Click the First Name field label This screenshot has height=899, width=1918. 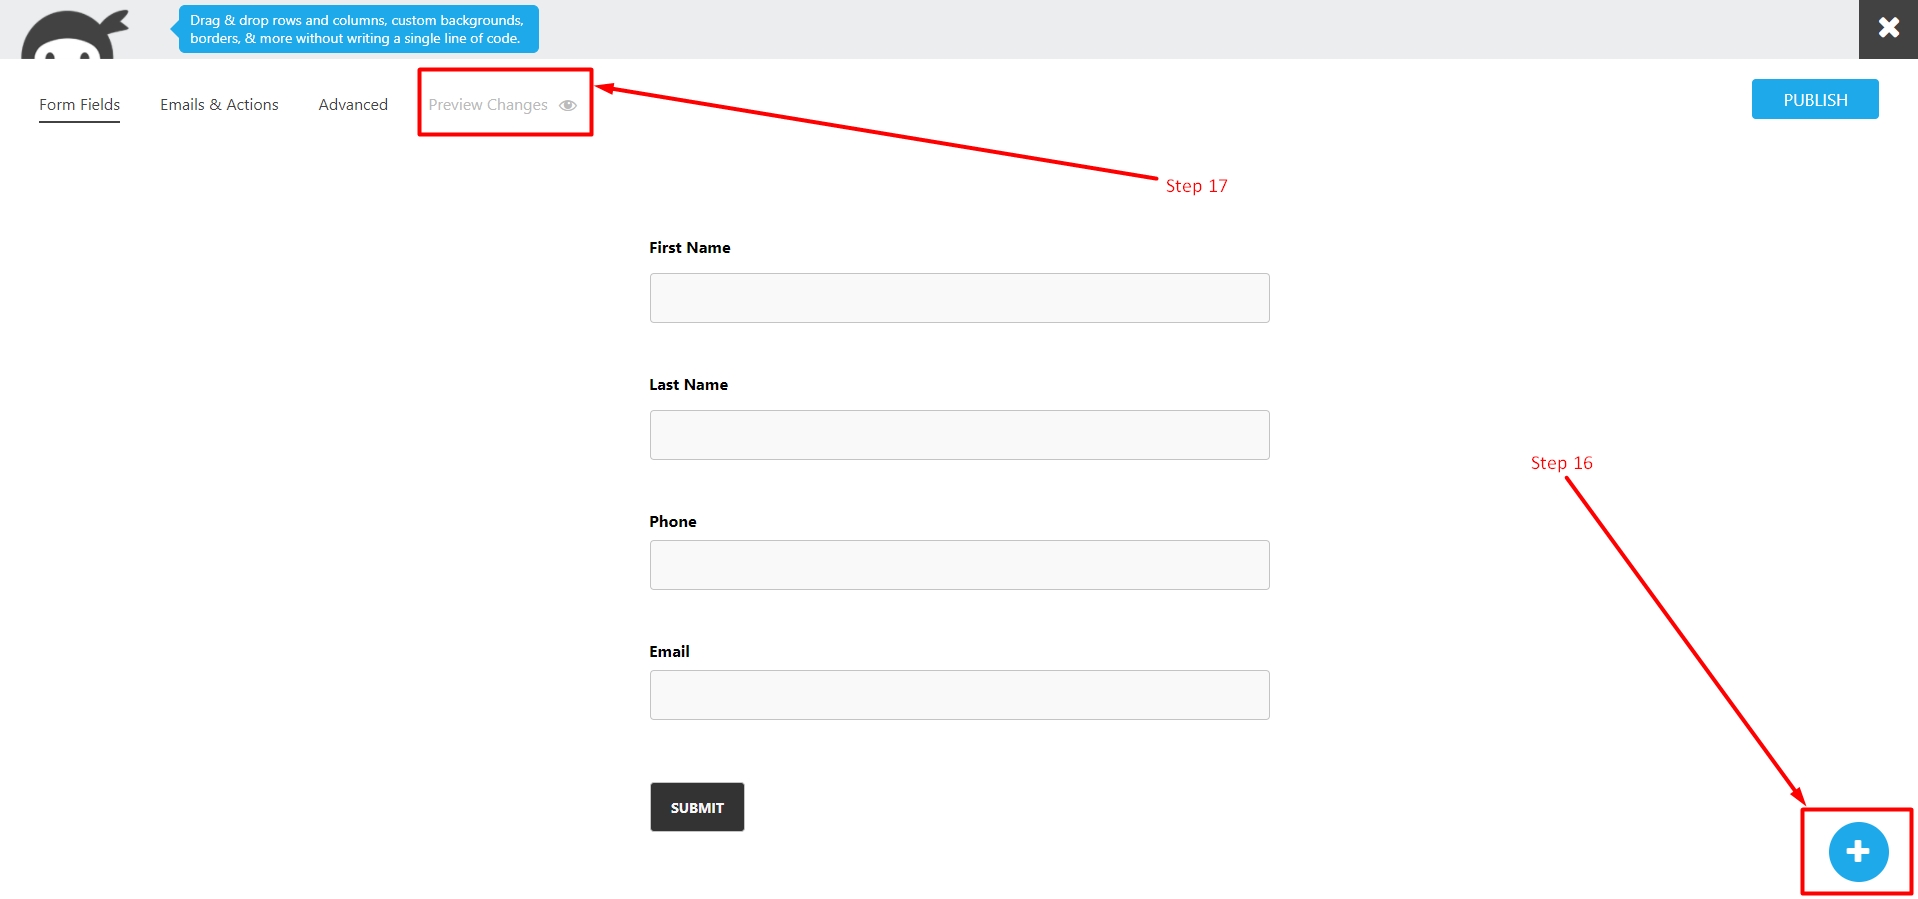point(690,248)
